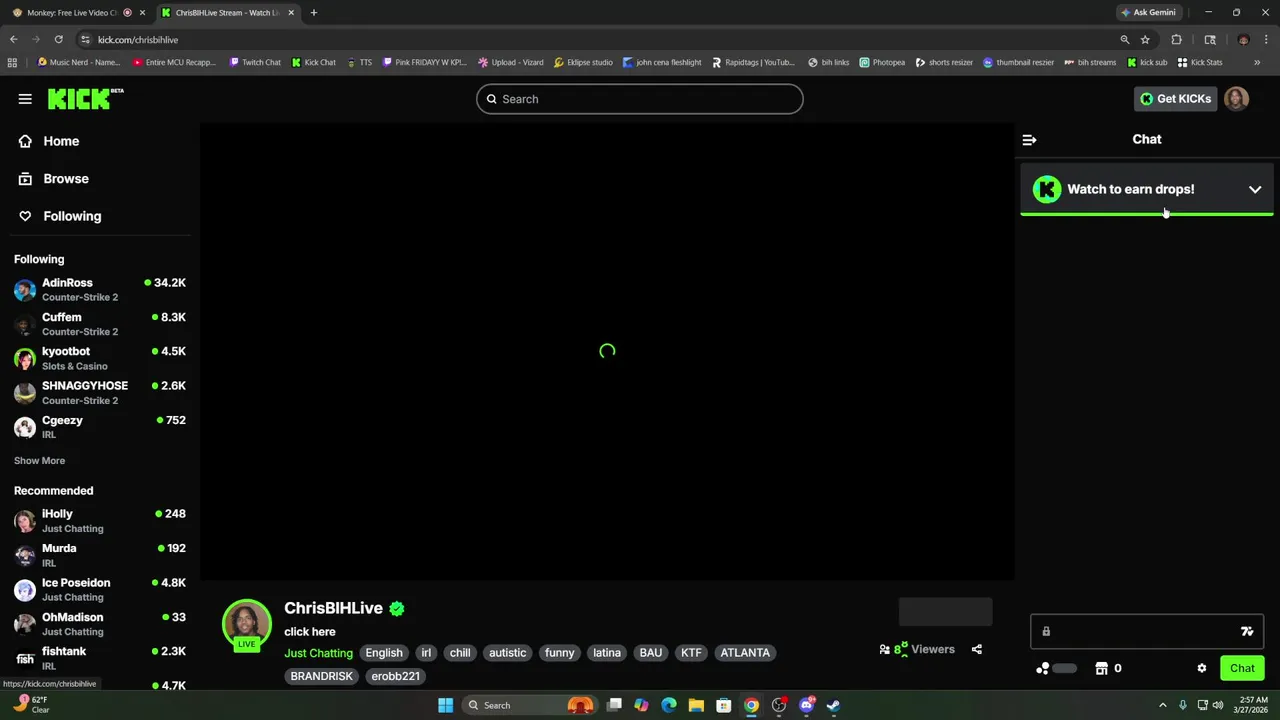Open Cgeezy channel in the sidebar

tap(100, 427)
